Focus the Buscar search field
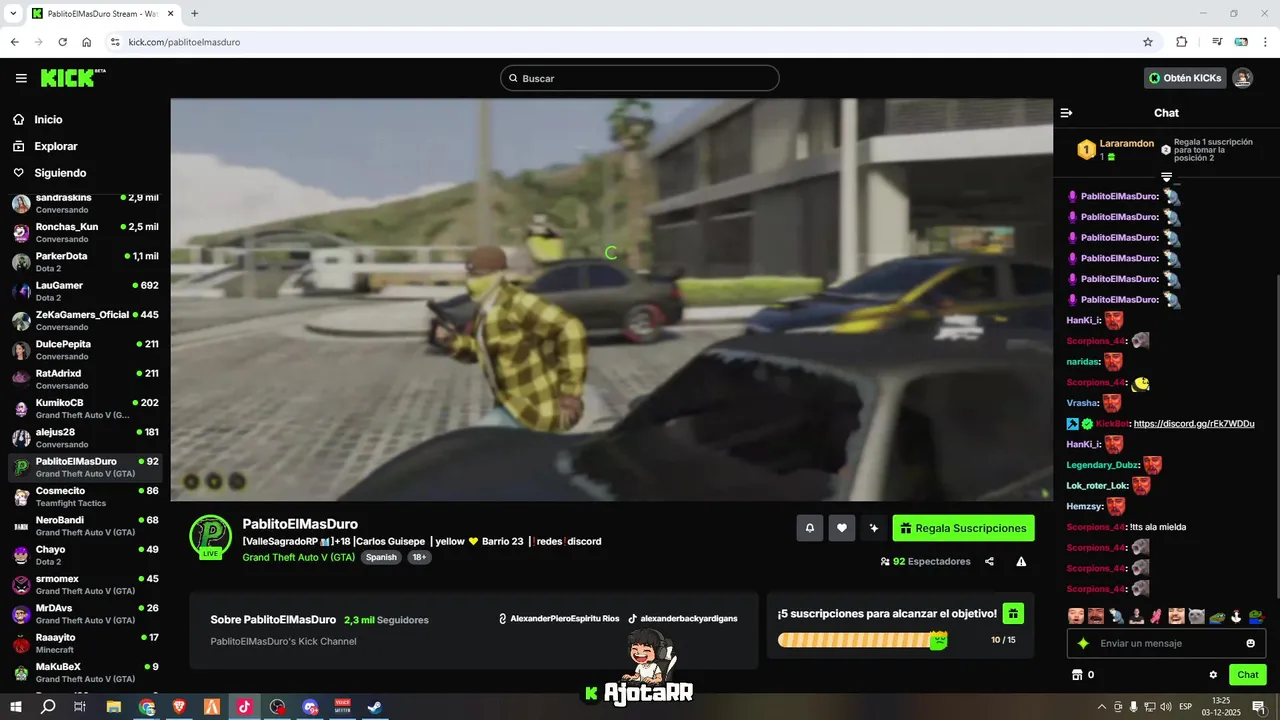 (640, 78)
